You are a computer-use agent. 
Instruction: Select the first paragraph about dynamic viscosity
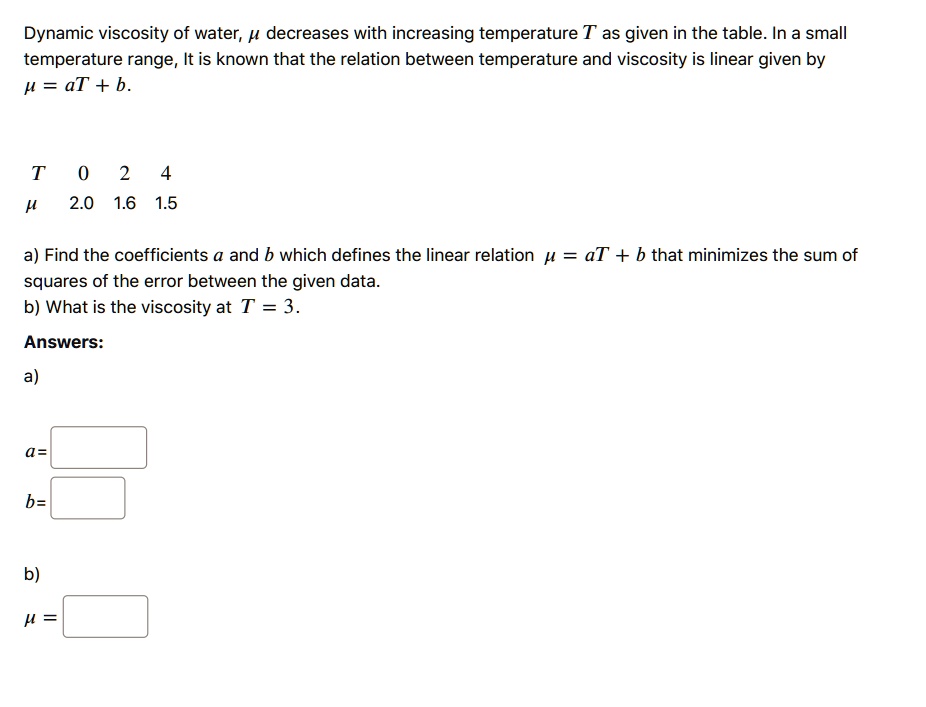click(x=430, y=33)
